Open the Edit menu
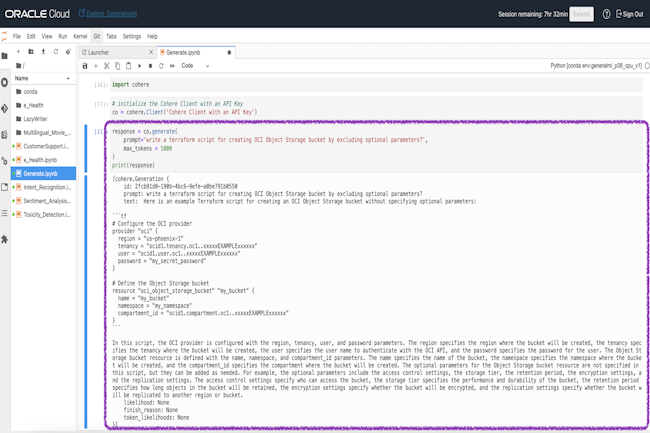650x433 pixels. pyautogui.click(x=31, y=36)
